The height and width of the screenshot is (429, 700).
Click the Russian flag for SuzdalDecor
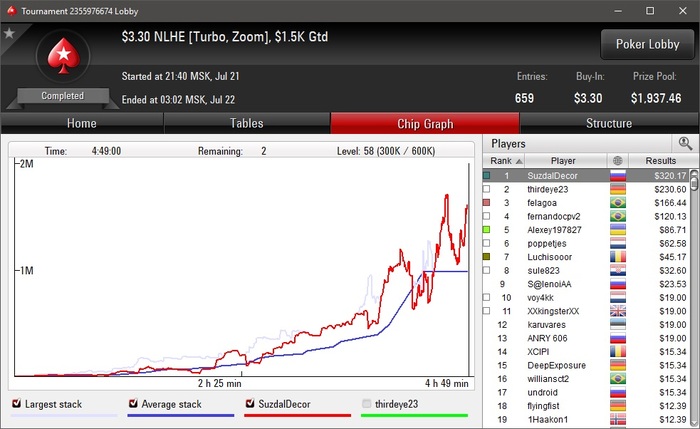pos(618,176)
